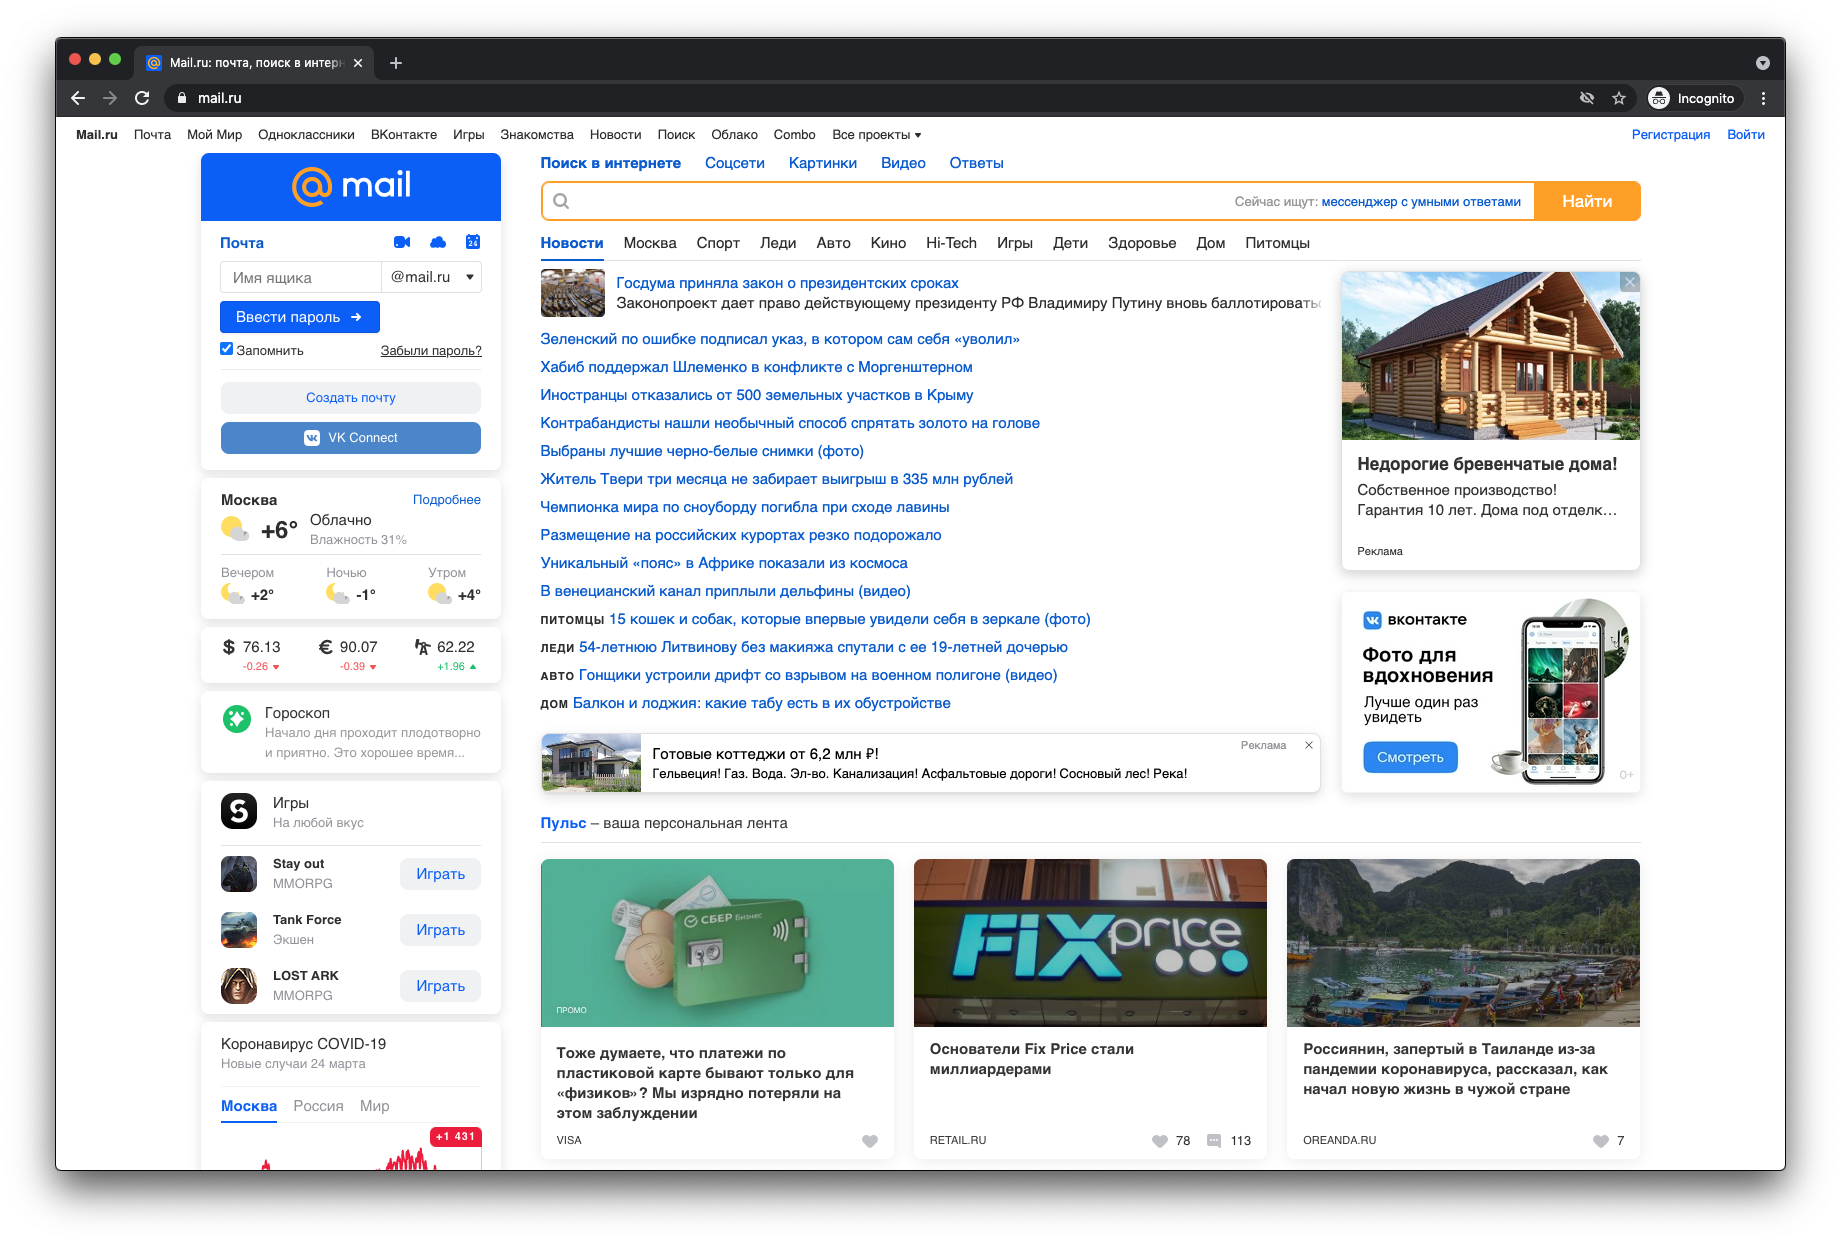Click the euro exchange rate 90.07
This screenshot has width=1841, height=1244.
click(348, 647)
